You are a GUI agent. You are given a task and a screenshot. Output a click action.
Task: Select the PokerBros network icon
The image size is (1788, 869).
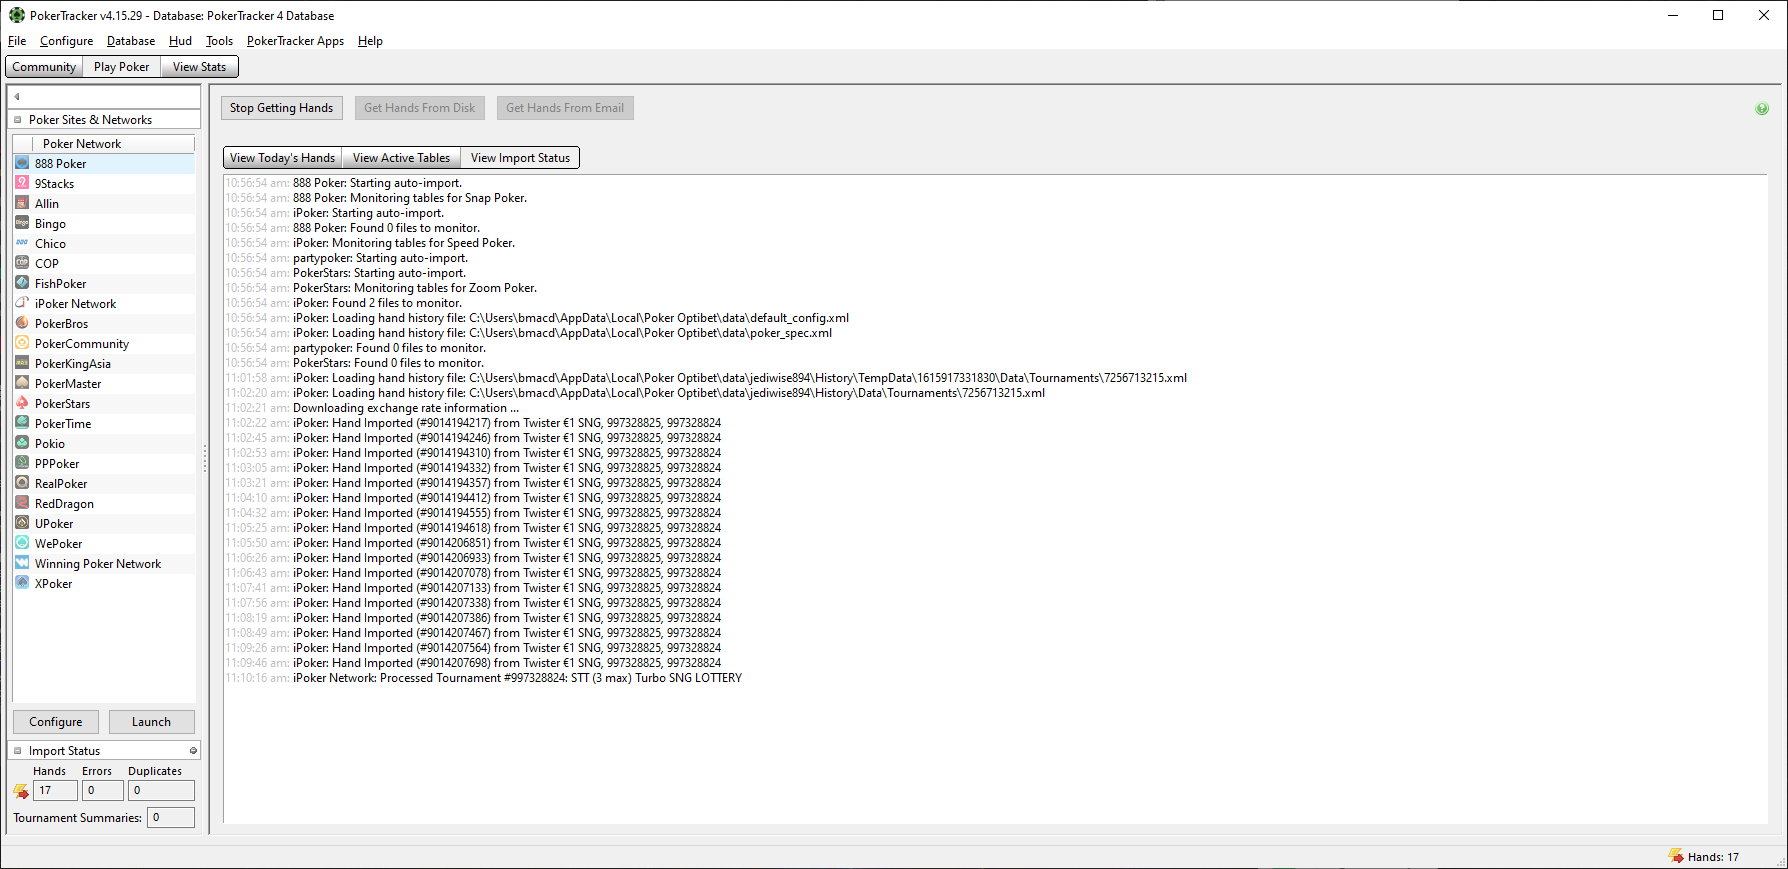click(x=22, y=323)
